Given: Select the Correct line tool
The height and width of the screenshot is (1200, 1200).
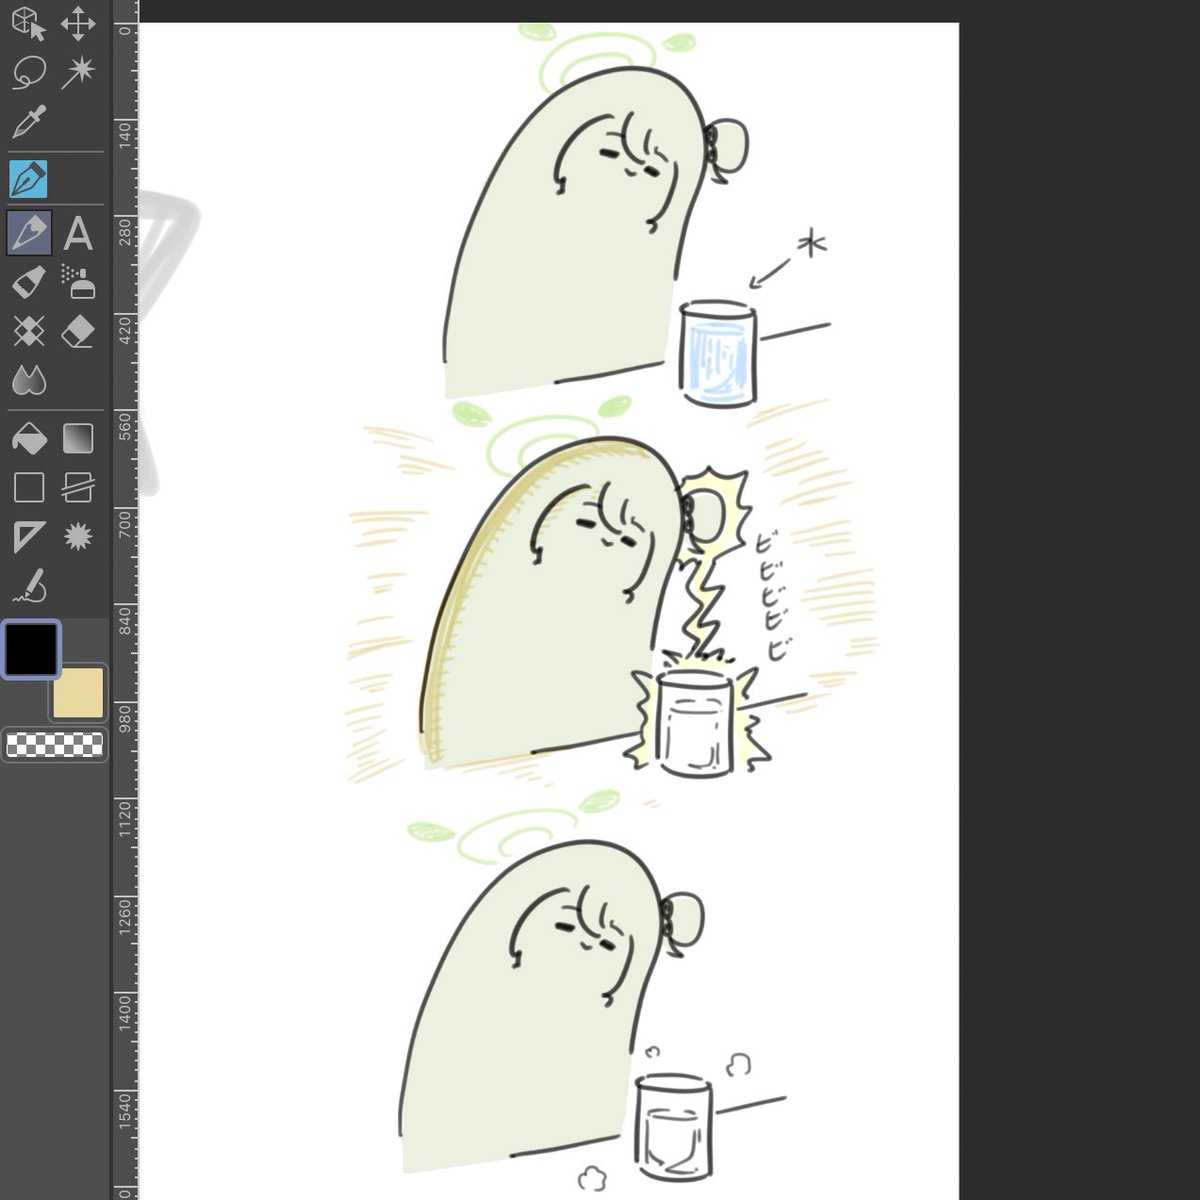Looking at the screenshot, I should click(29, 586).
